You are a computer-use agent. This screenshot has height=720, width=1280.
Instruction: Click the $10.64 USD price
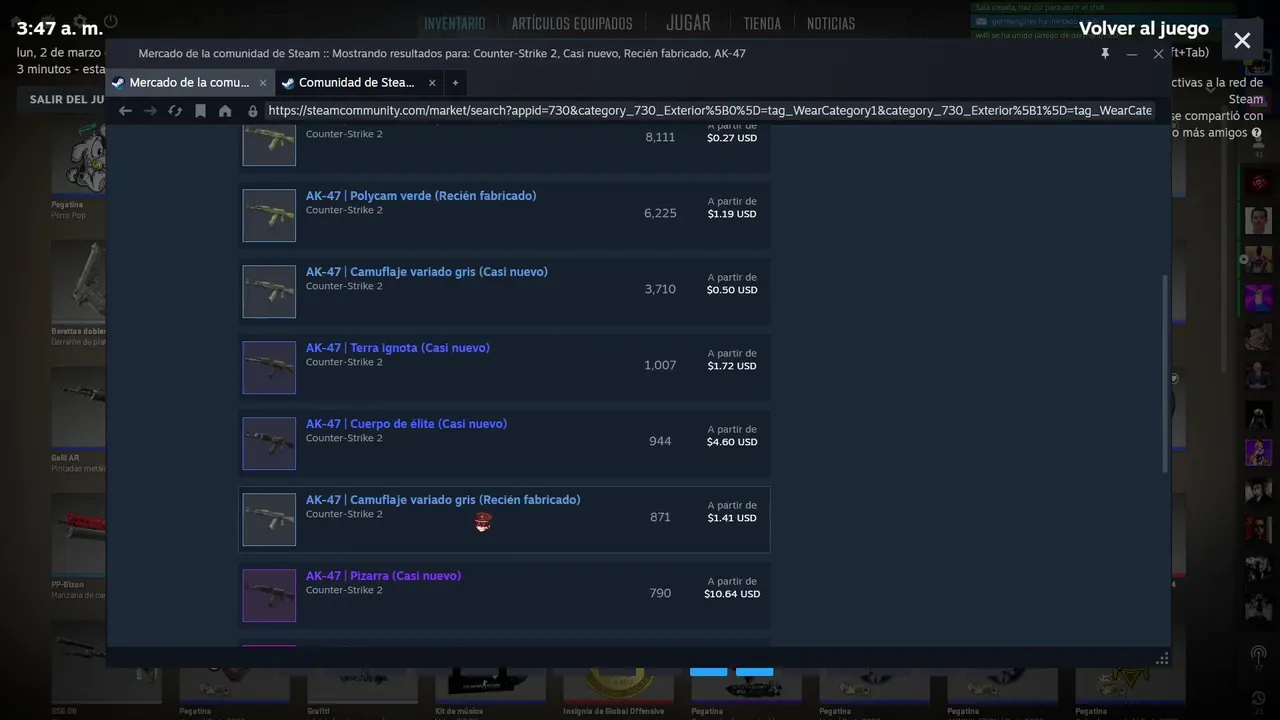[732, 594]
